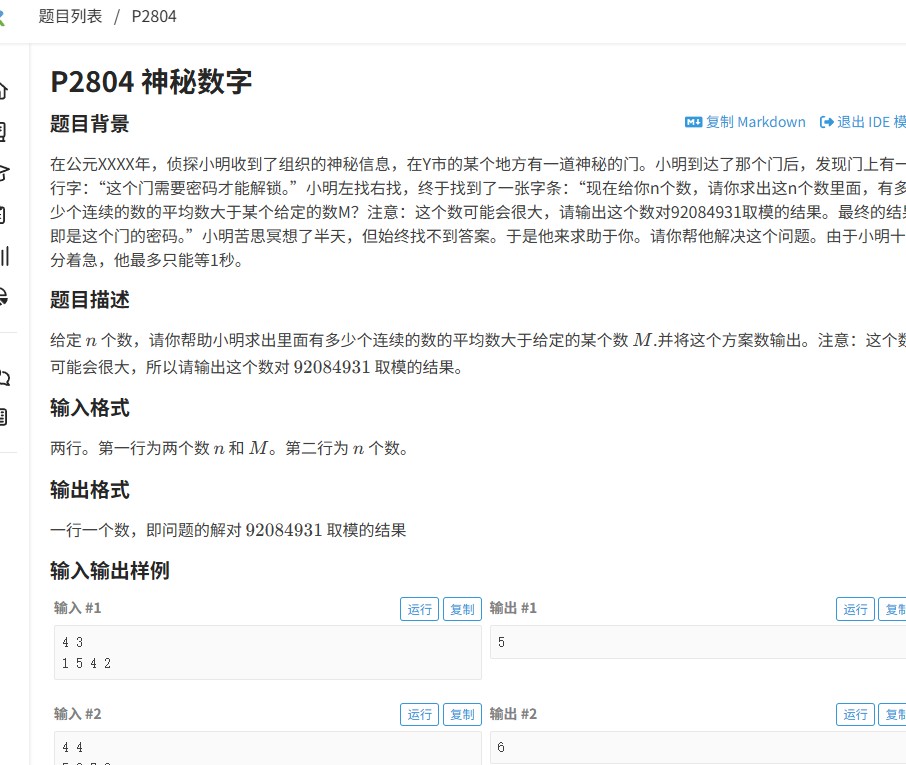Click 复制 button for 输出 #2

(892, 714)
